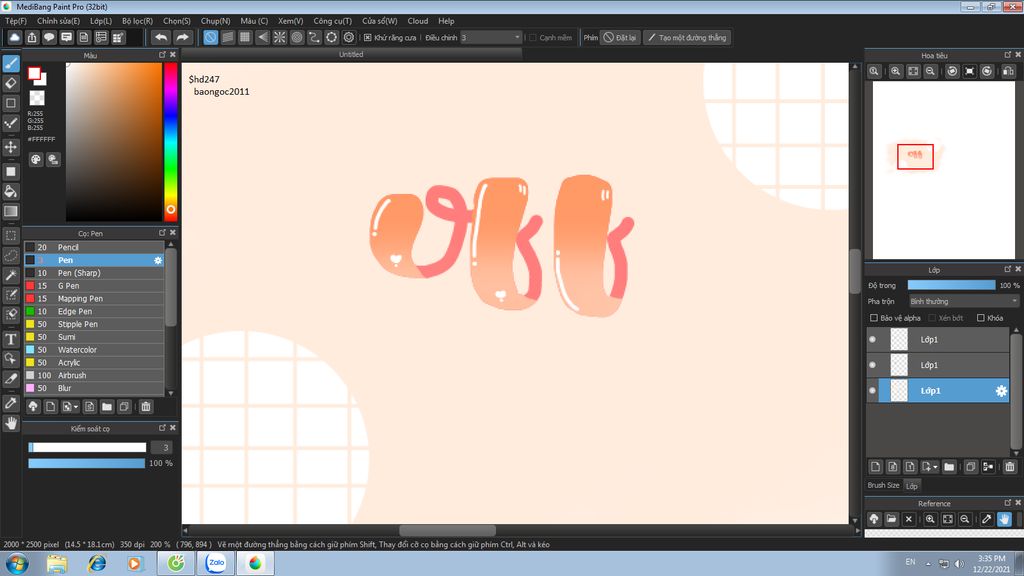1024x576 pixels.
Task: Open the Cloud menu
Action: click(418, 21)
